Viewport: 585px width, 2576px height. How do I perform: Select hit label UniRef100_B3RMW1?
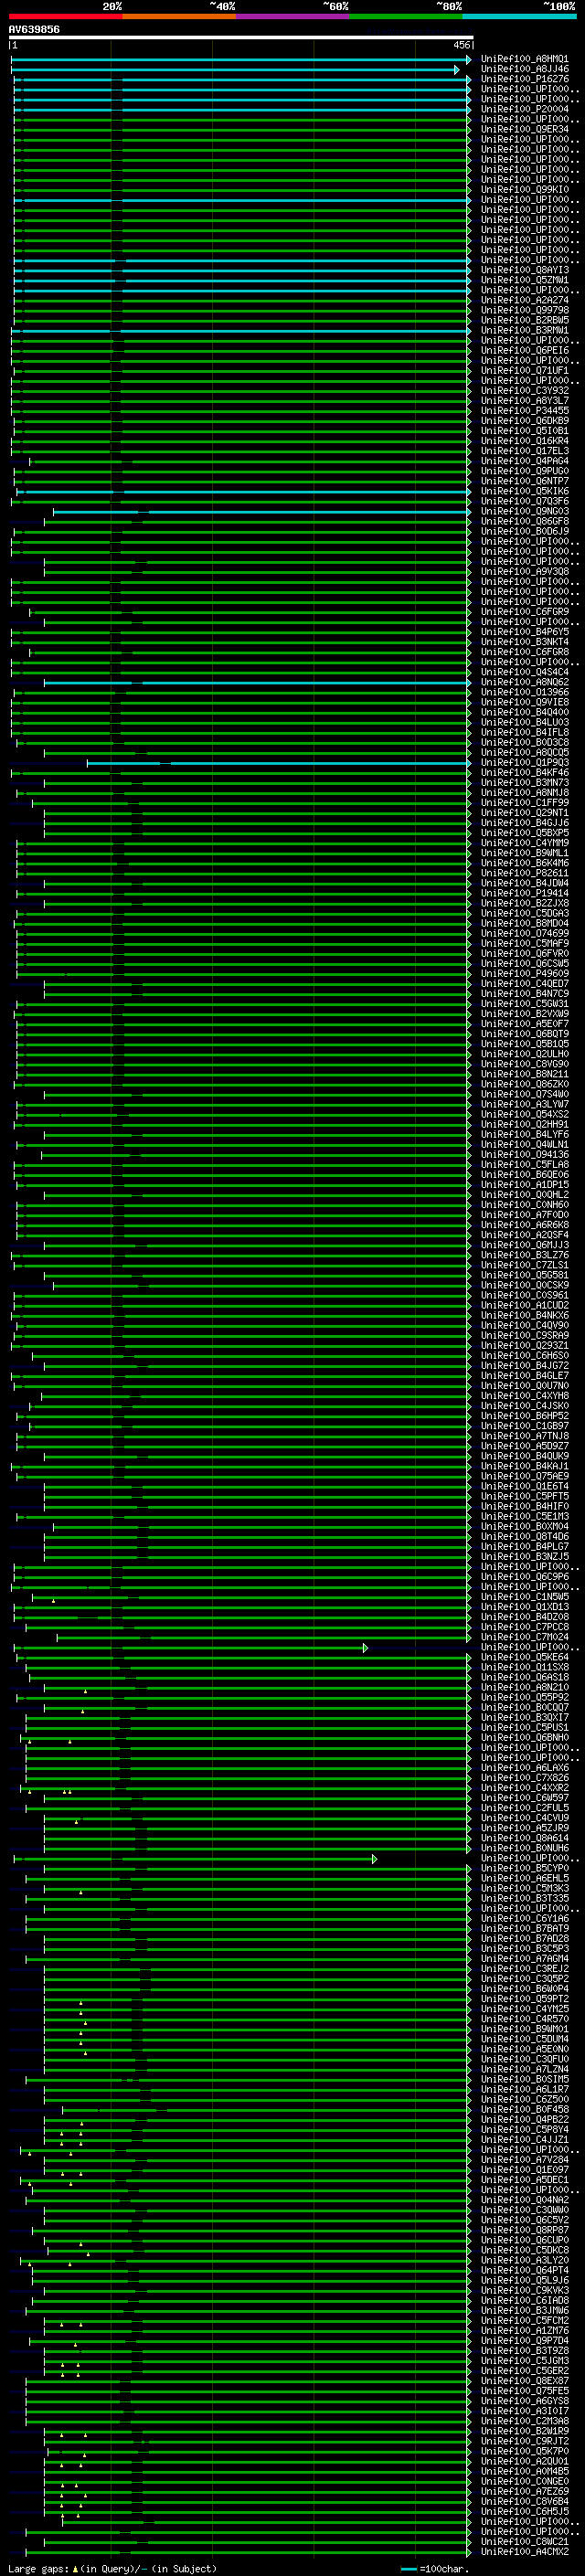524,330
